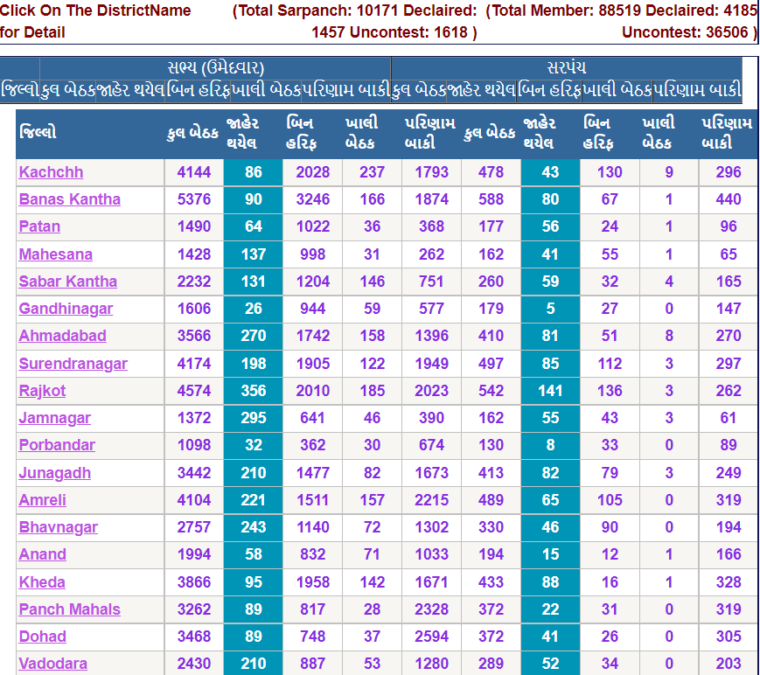Open Mahesana district details
This screenshot has height=675, width=760.
[55, 254]
